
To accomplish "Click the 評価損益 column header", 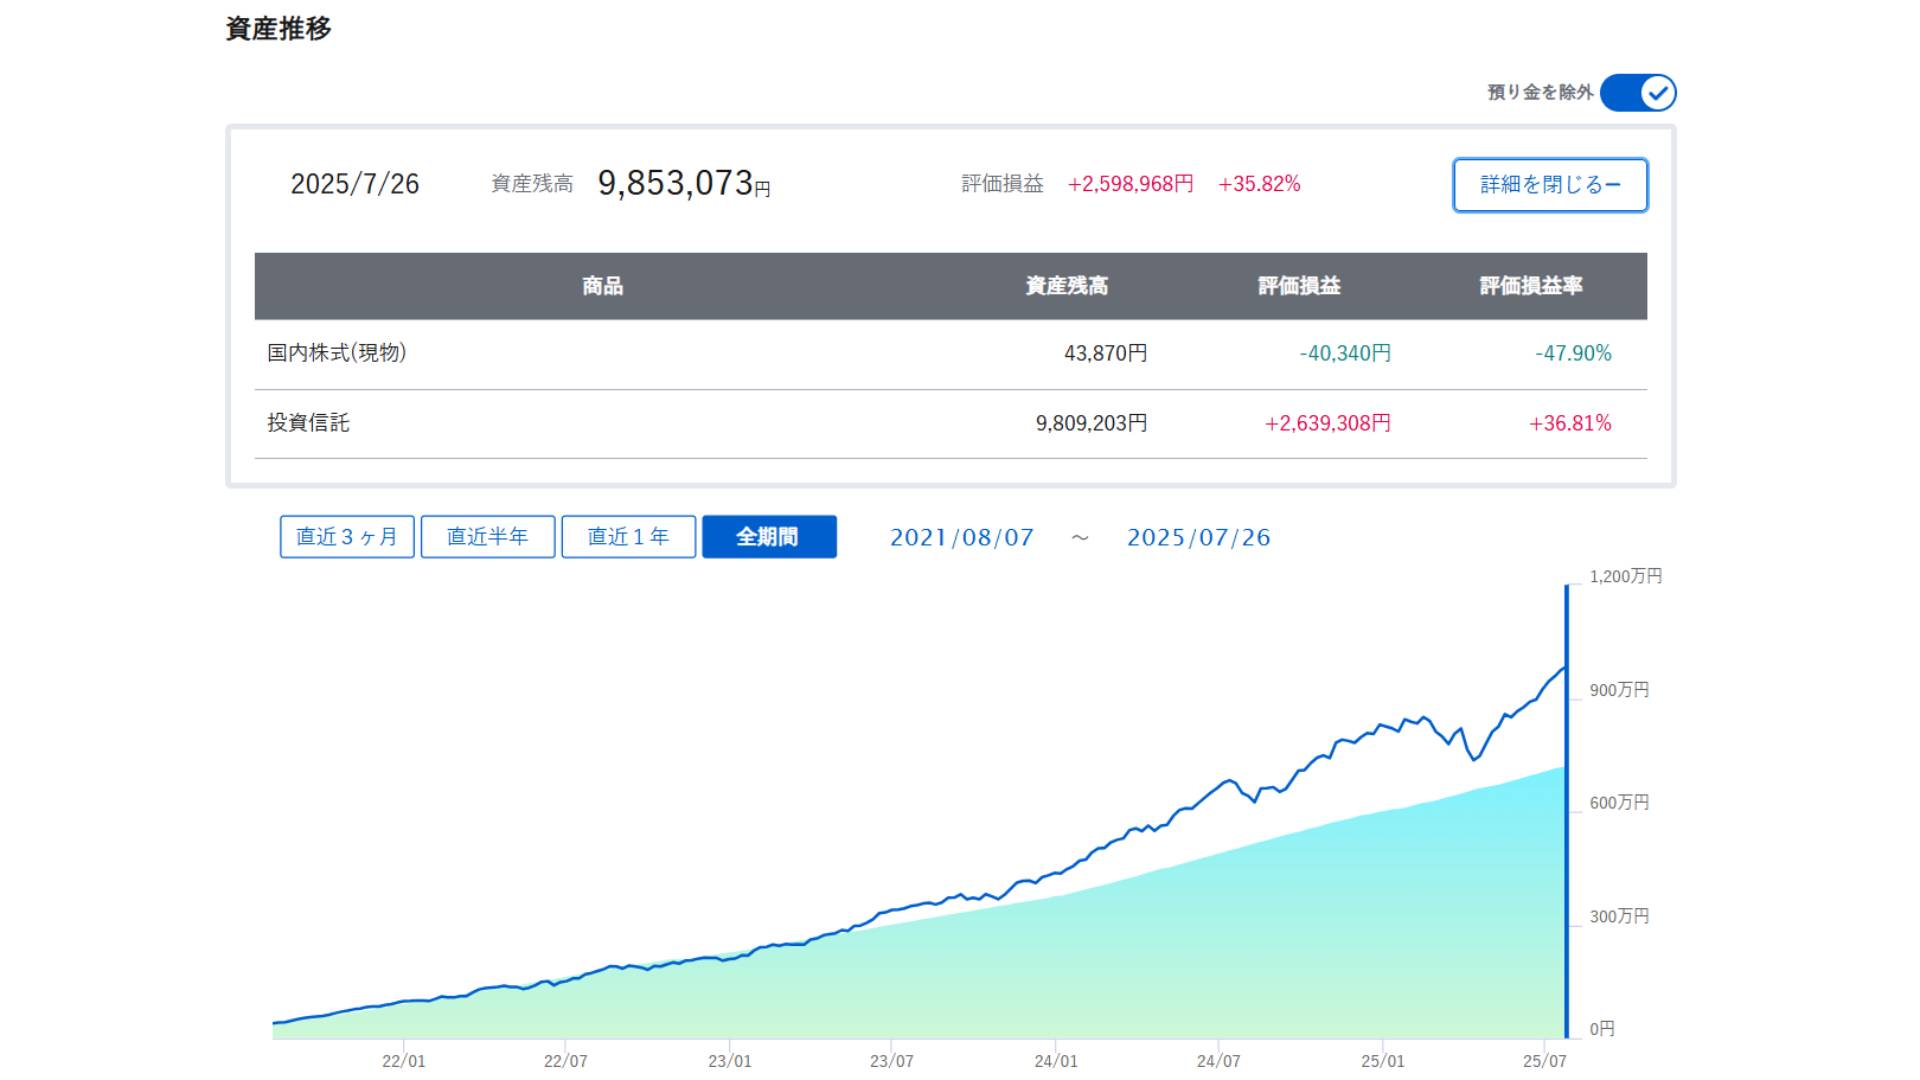I will click(x=1299, y=286).
